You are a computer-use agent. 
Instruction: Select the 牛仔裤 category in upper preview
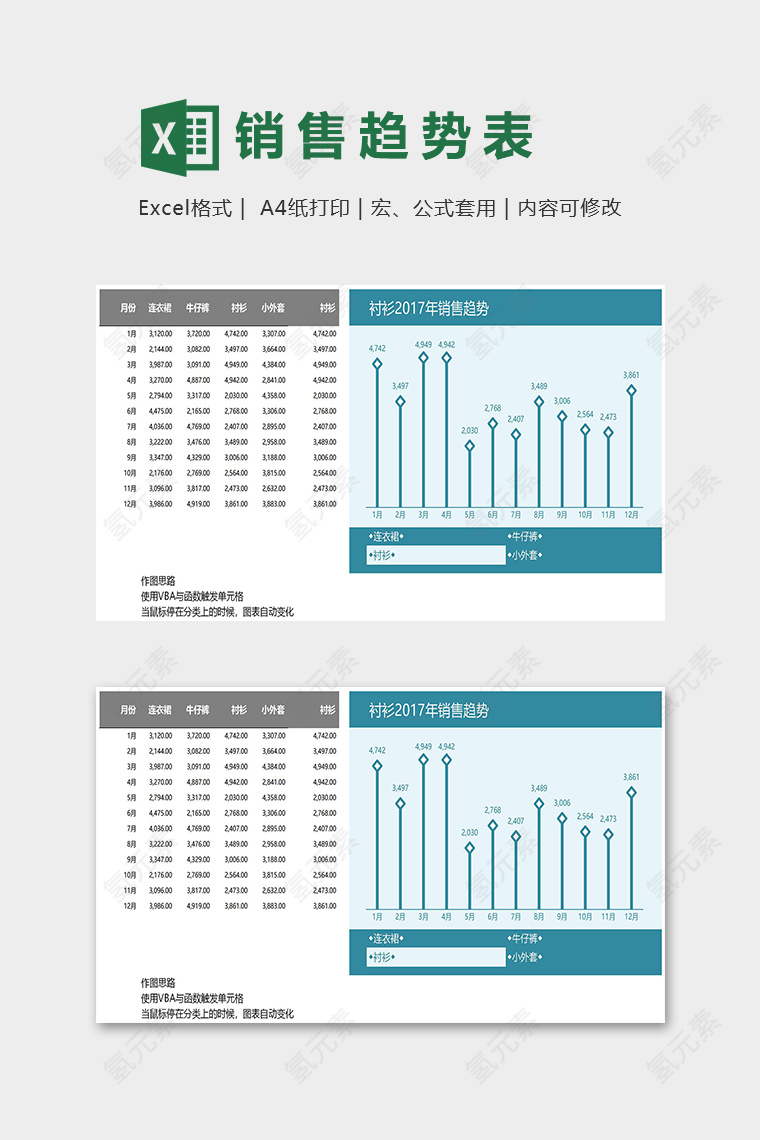(525, 536)
